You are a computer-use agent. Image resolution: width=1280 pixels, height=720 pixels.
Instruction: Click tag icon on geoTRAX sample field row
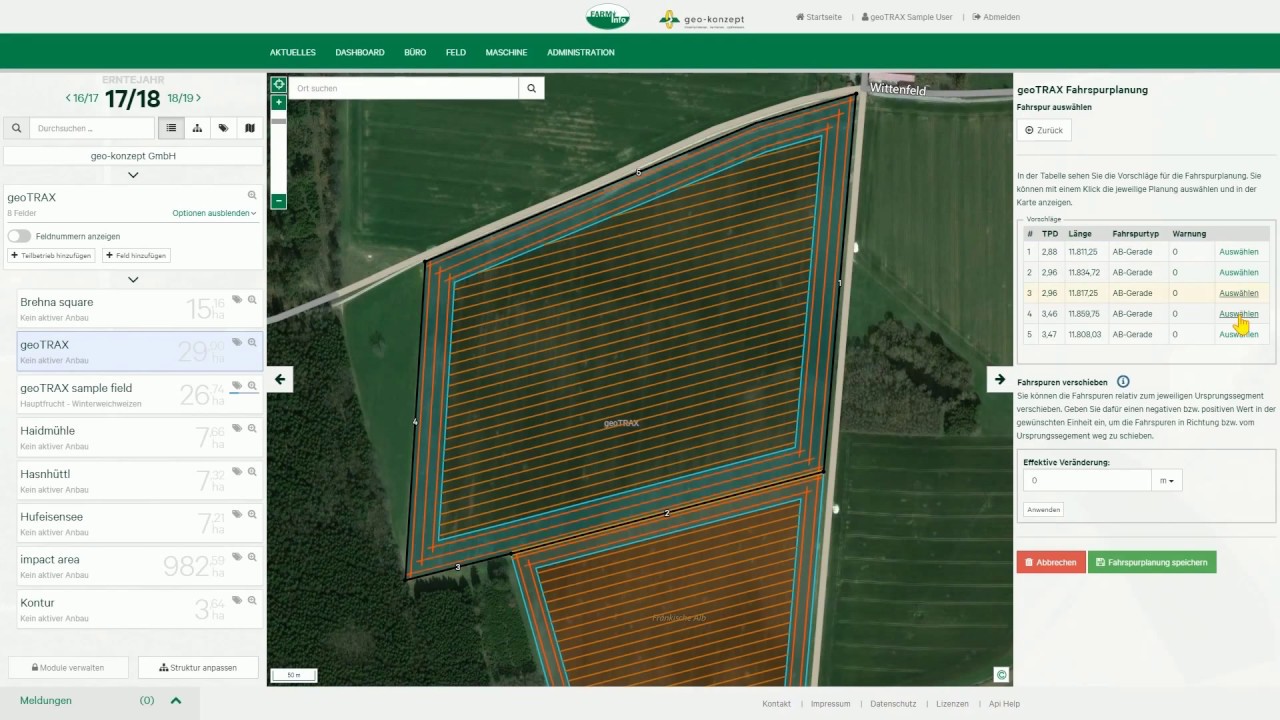coord(237,385)
